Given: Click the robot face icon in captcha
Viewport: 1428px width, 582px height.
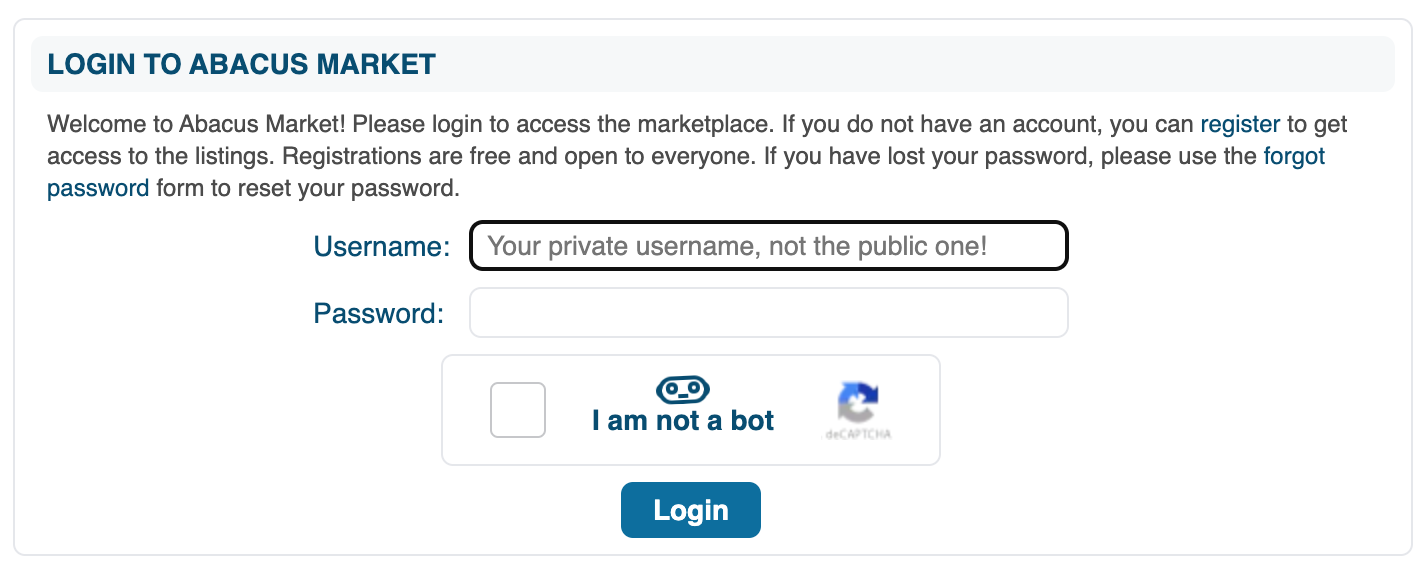Looking at the screenshot, I should click(682, 388).
